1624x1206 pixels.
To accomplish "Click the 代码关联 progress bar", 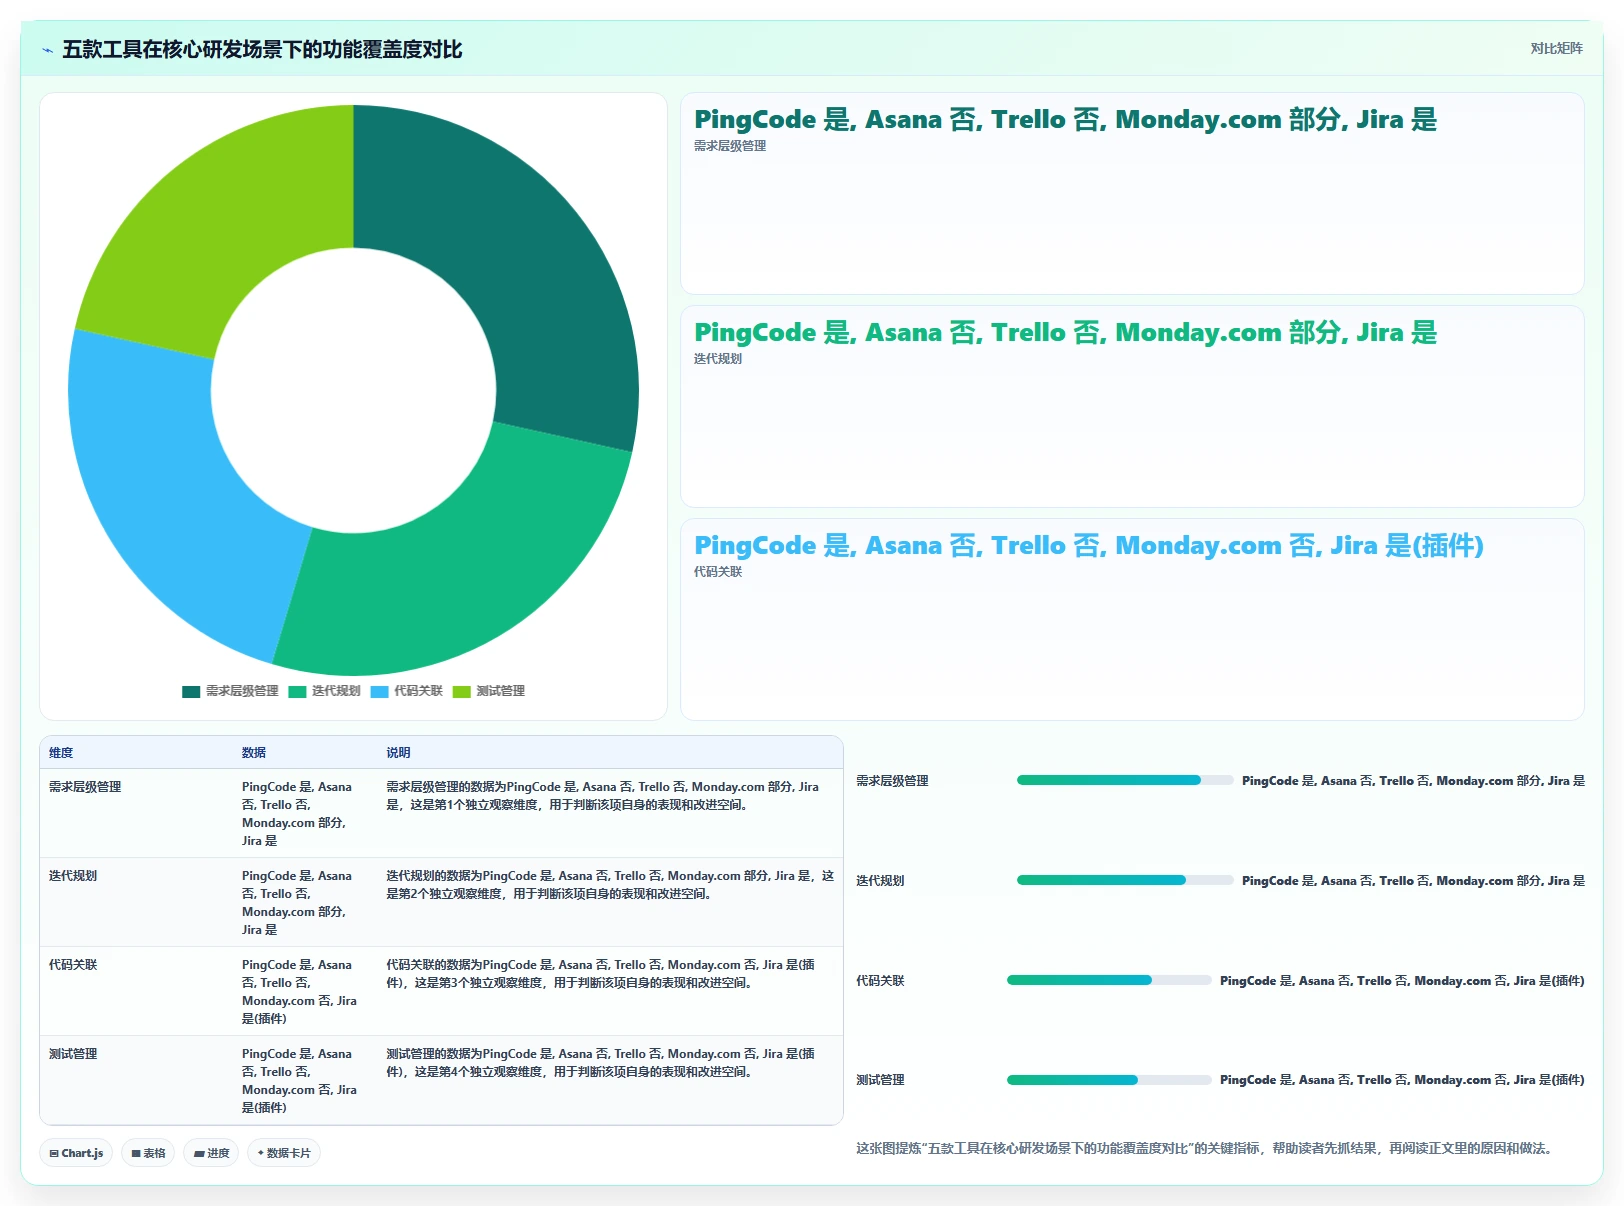I will pyautogui.click(x=1109, y=980).
